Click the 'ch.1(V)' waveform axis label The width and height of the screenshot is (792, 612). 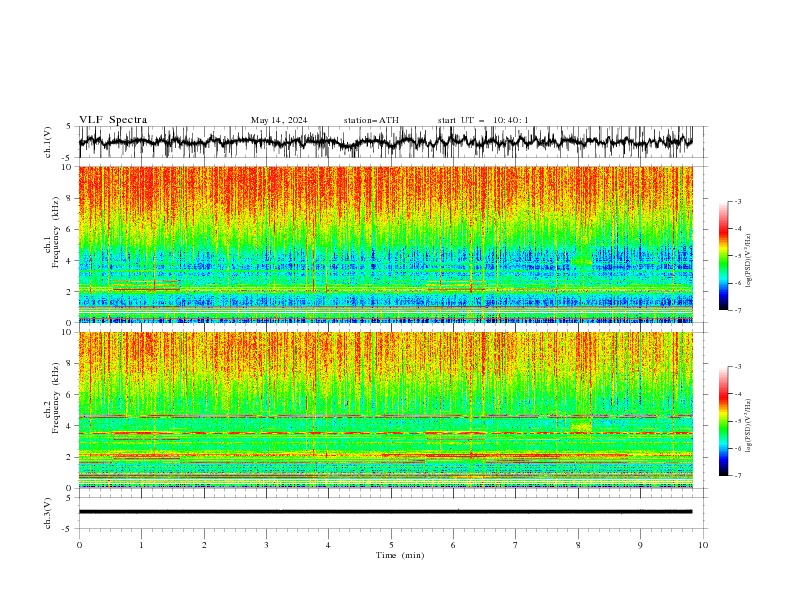[48, 142]
